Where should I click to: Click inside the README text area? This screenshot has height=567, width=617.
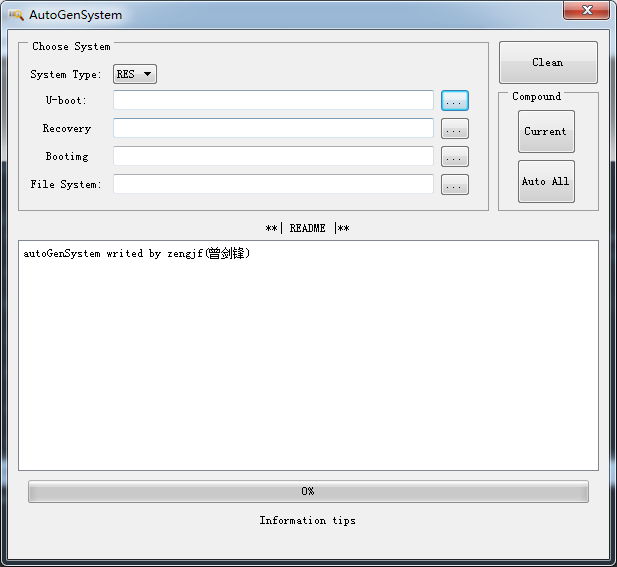(308, 355)
